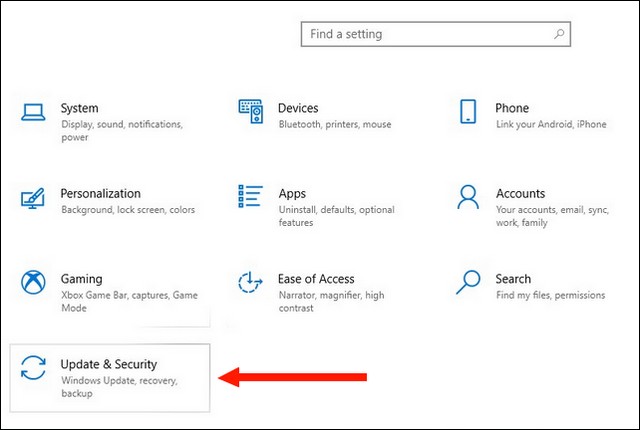This screenshot has width=640, height=430.
Task: Click the Apps list icon
Action: pyautogui.click(x=250, y=196)
